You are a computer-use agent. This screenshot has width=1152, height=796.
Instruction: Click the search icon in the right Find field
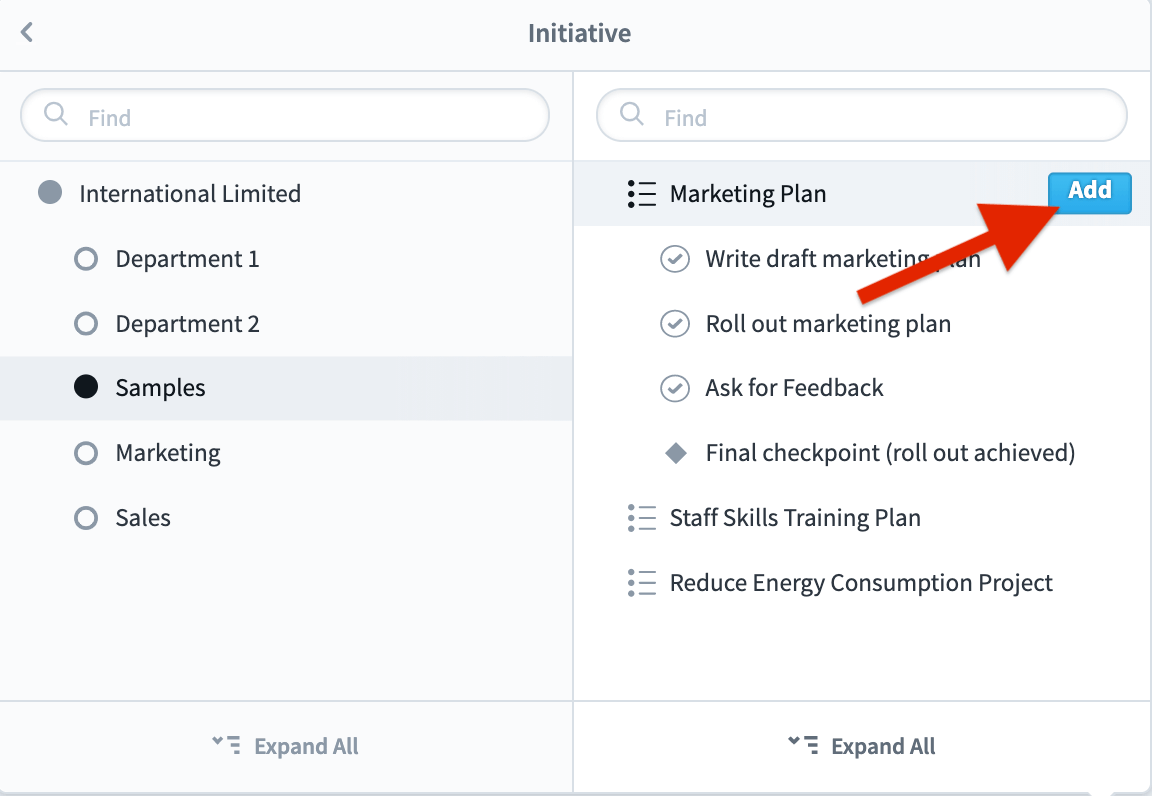tap(631, 114)
